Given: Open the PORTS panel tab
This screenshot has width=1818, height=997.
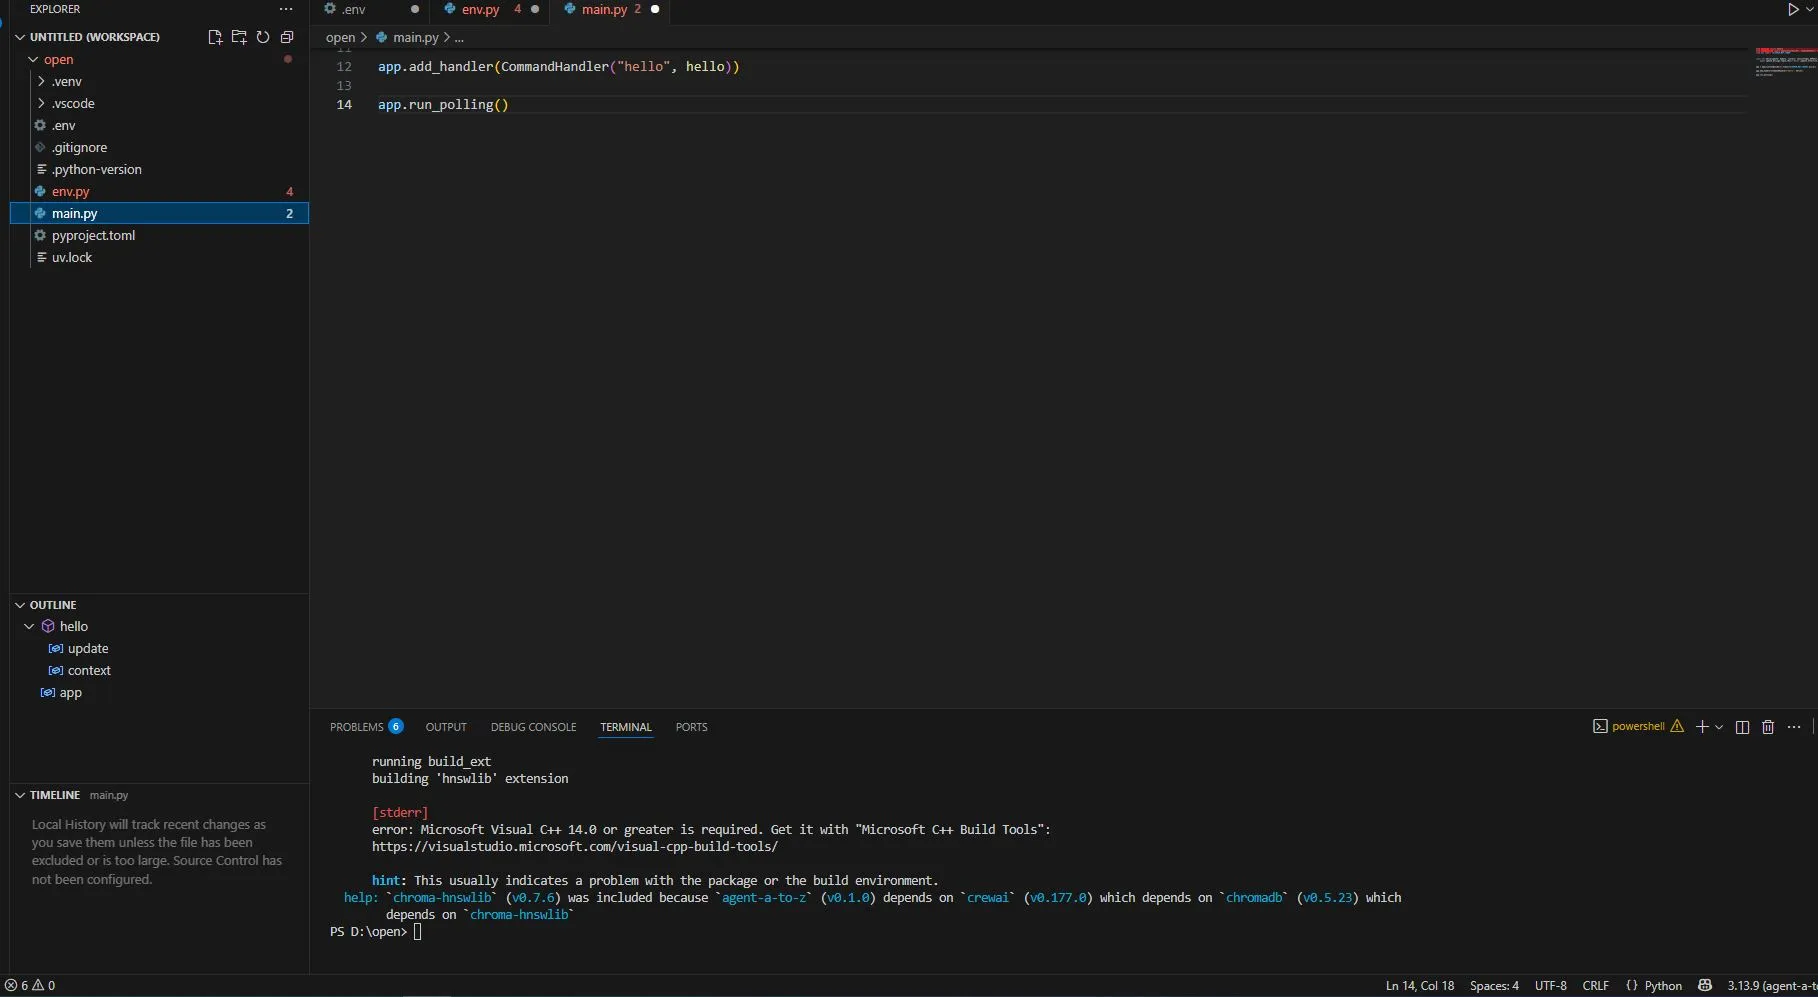Looking at the screenshot, I should coord(691,727).
